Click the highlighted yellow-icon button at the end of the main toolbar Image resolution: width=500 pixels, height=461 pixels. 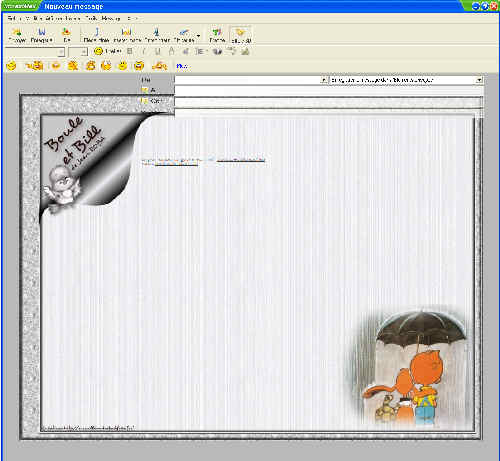click(x=241, y=35)
